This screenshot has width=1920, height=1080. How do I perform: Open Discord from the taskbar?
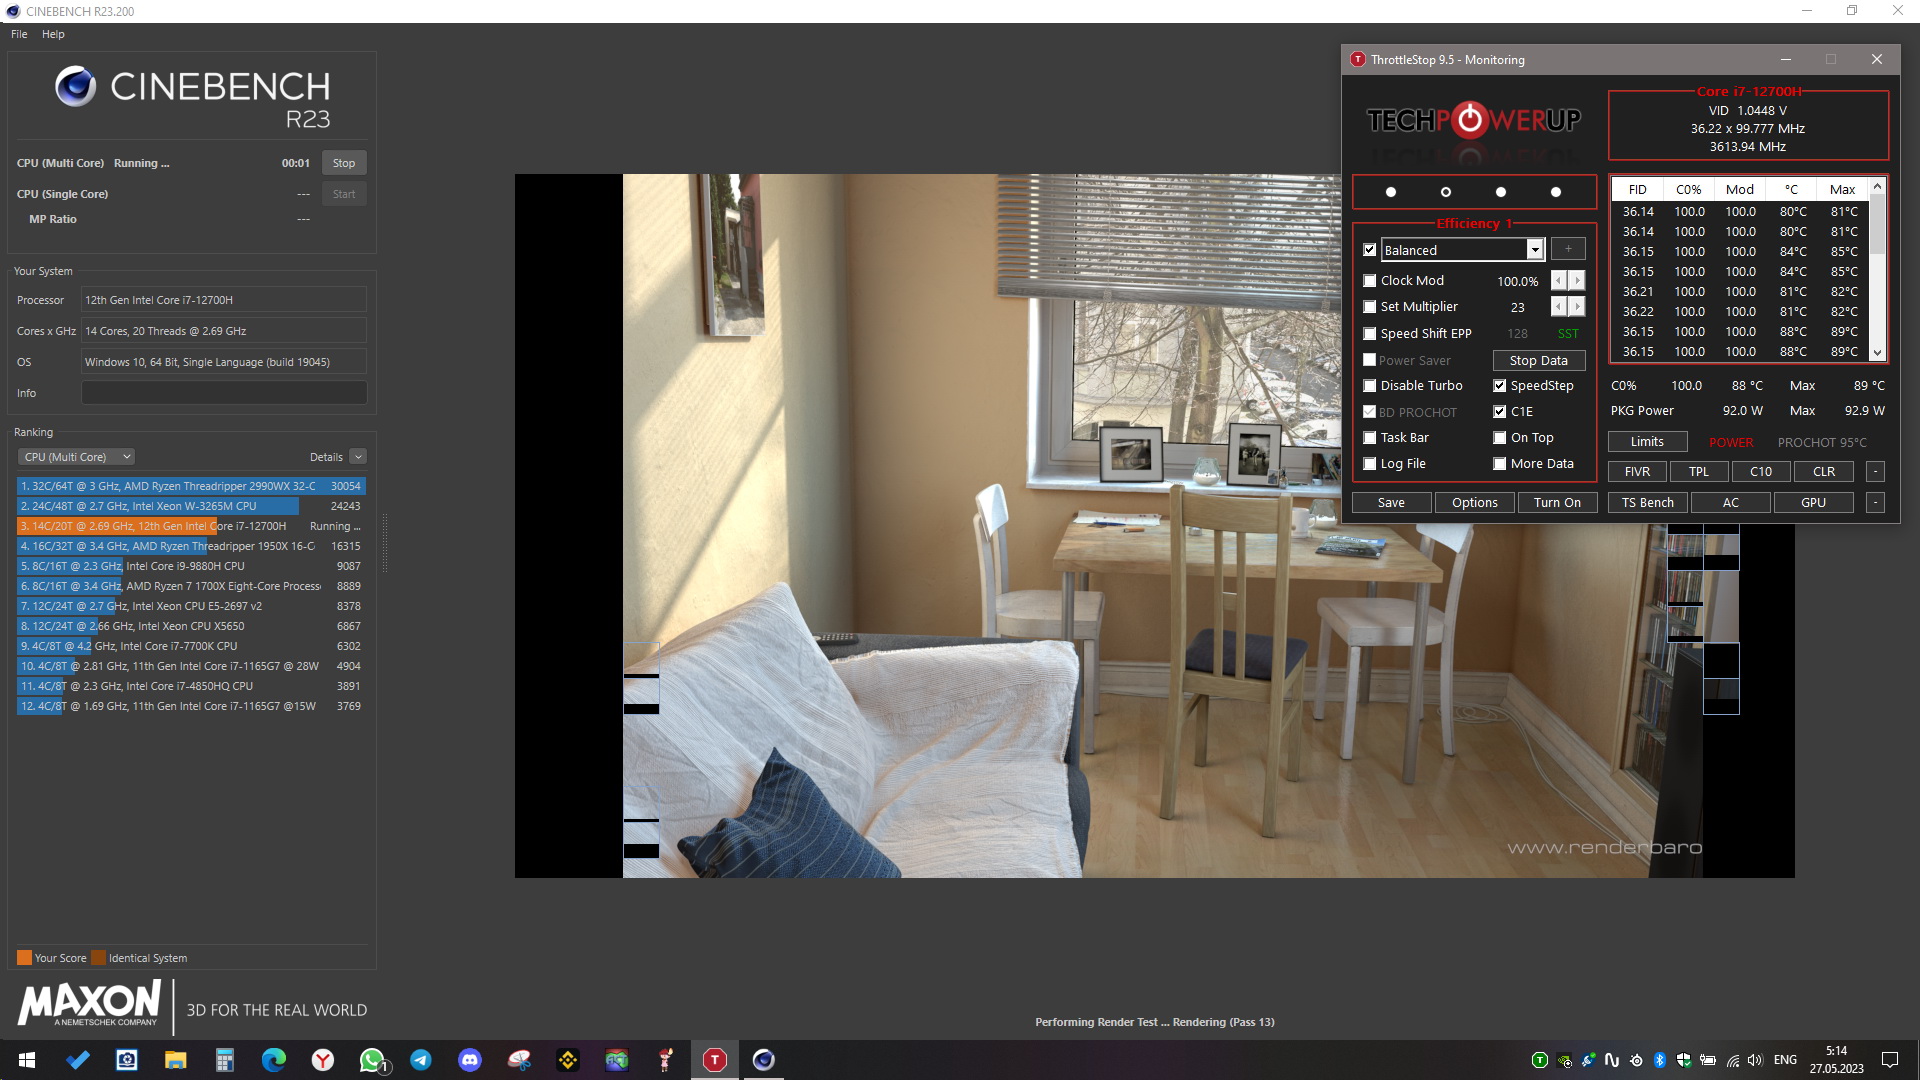click(x=470, y=1060)
